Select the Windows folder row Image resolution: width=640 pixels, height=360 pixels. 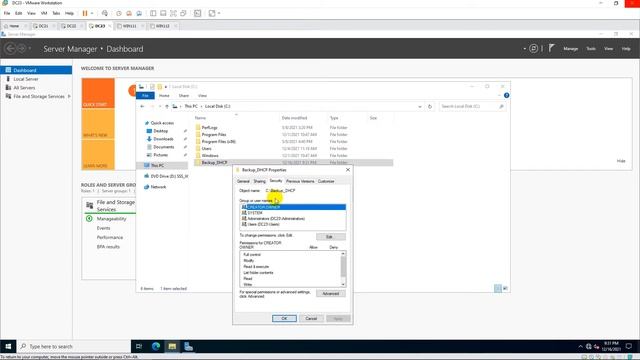coord(293,156)
